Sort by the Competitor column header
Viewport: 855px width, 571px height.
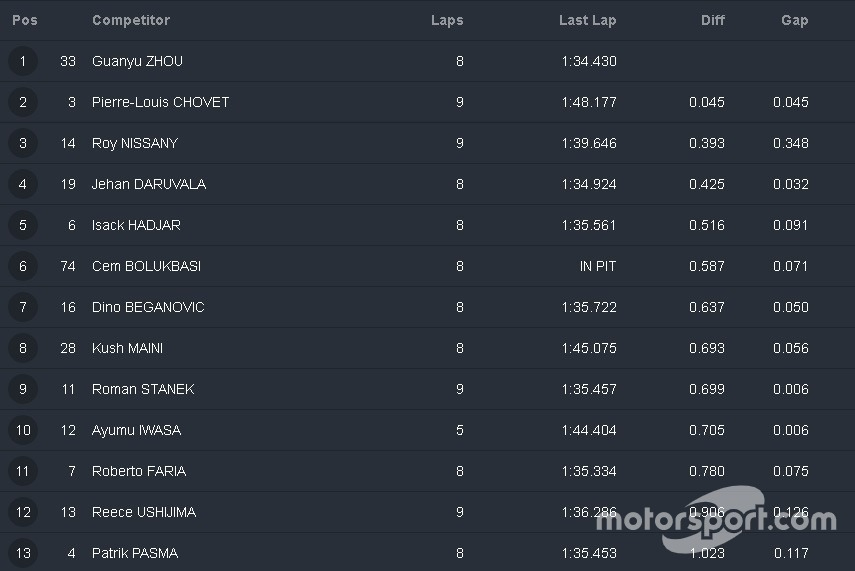point(131,20)
